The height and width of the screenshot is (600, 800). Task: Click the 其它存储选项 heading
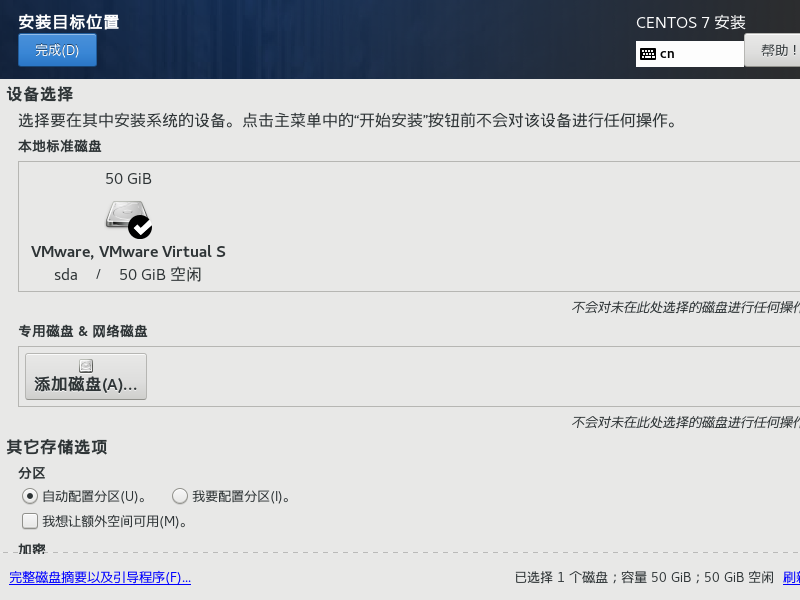pyautogui.click(x=57, y=447)
